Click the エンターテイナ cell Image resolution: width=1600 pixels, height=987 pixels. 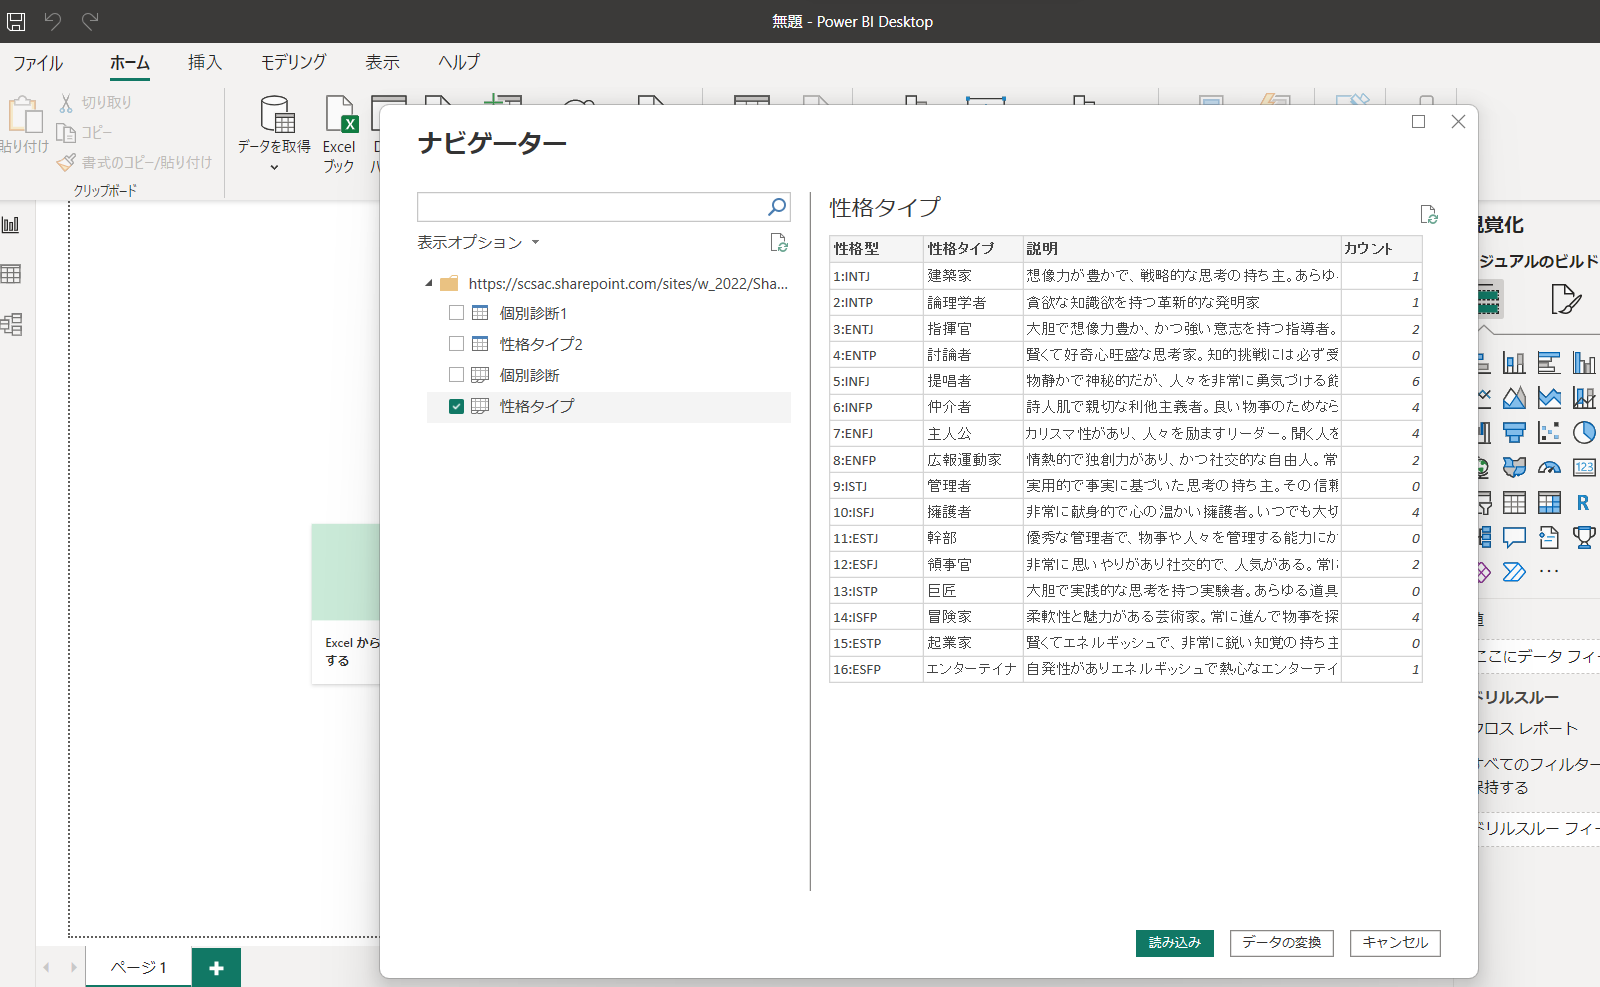coord(972,669)
